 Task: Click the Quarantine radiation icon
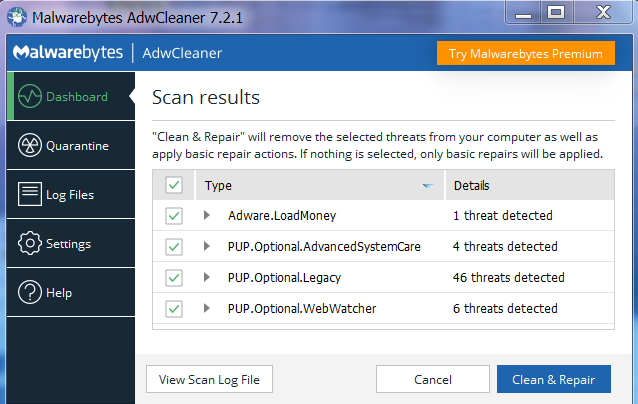[x=30, y=145]
